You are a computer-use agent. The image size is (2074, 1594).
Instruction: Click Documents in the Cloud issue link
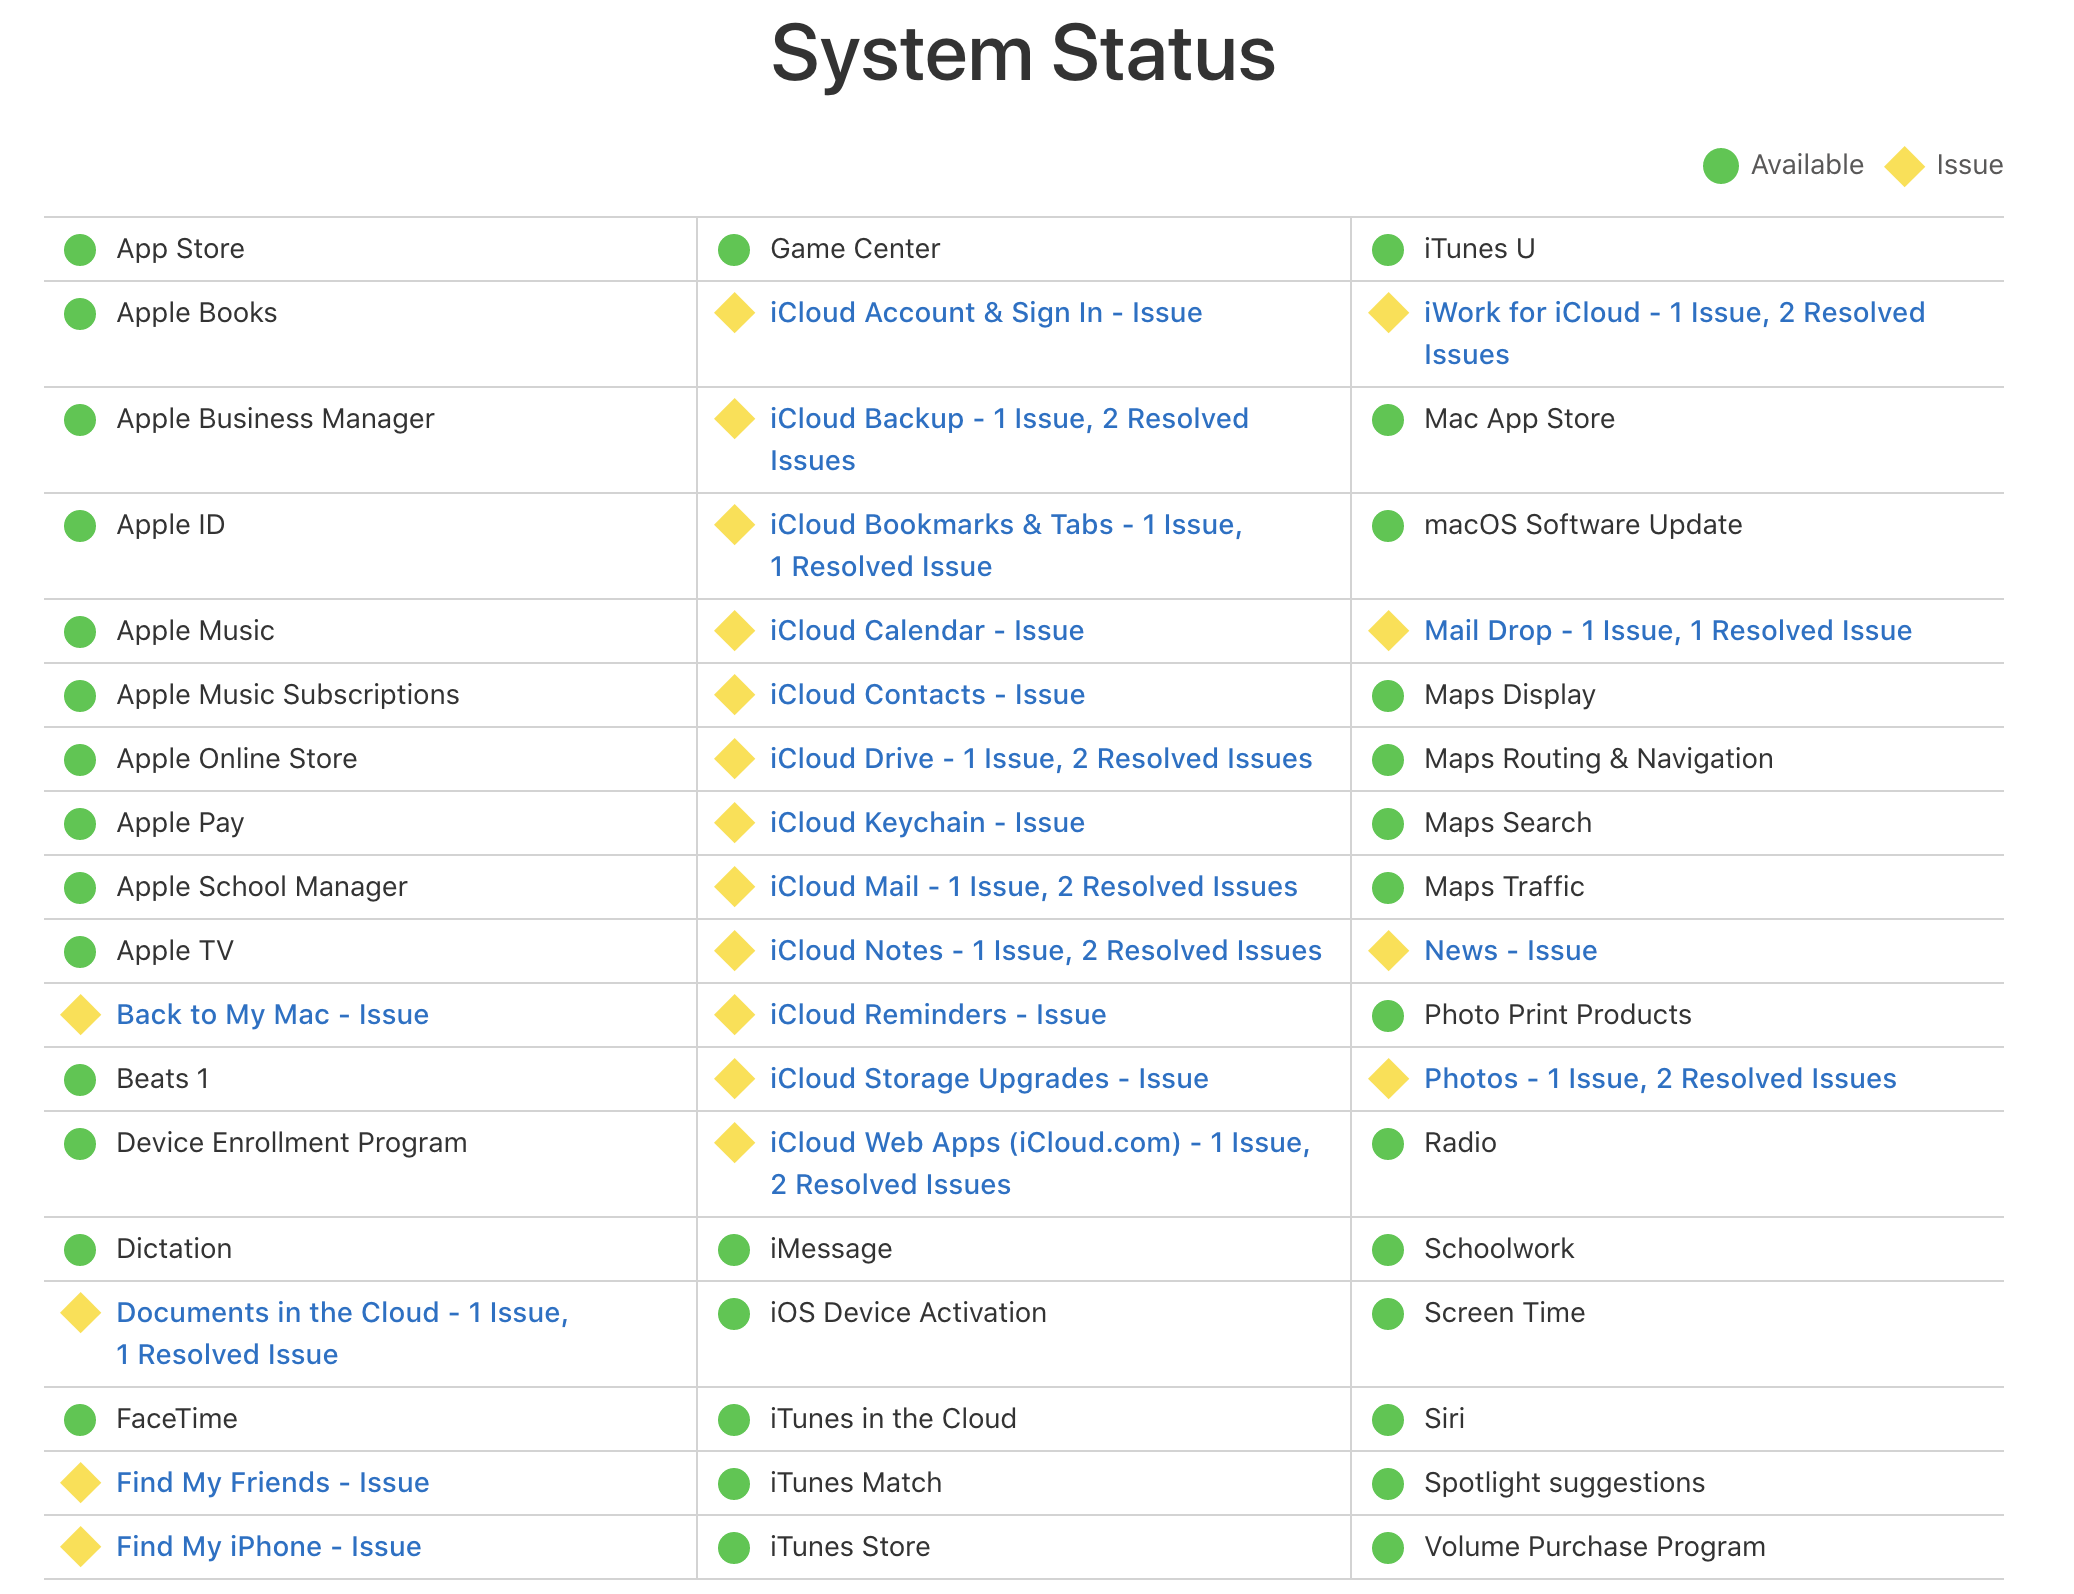pos(343,1333)
